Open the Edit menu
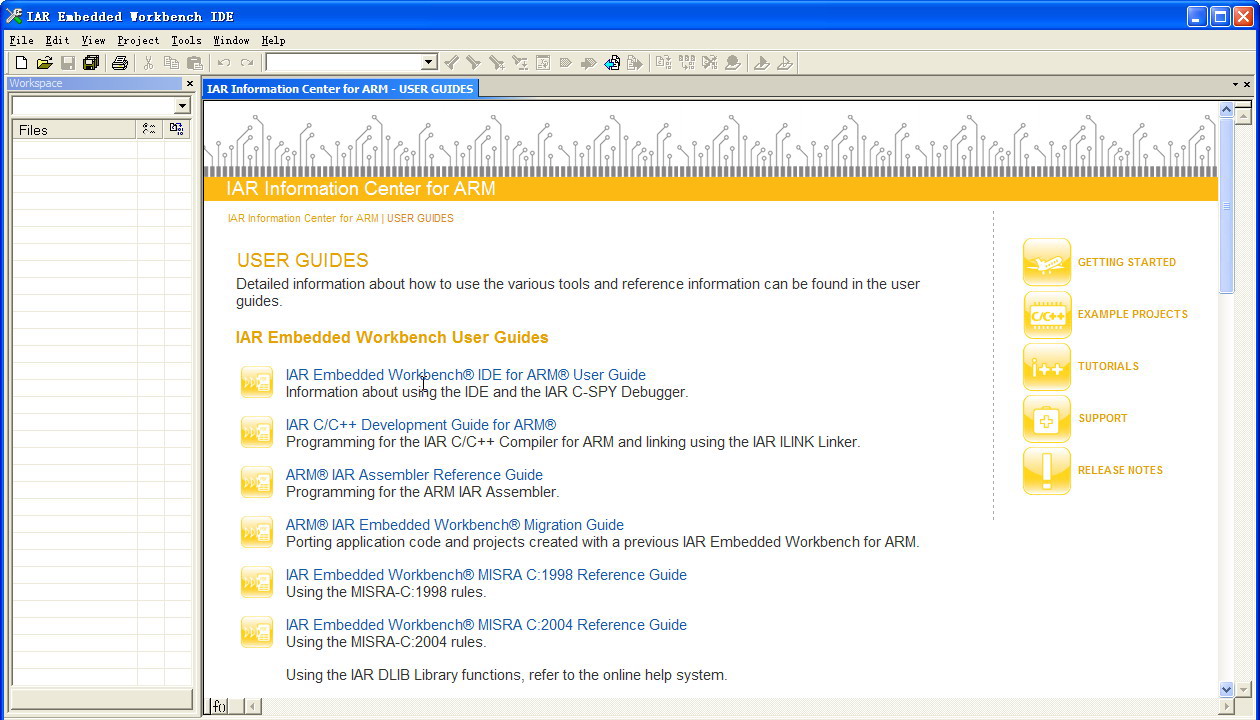The image size is (1260, 720). coord(57,40)
